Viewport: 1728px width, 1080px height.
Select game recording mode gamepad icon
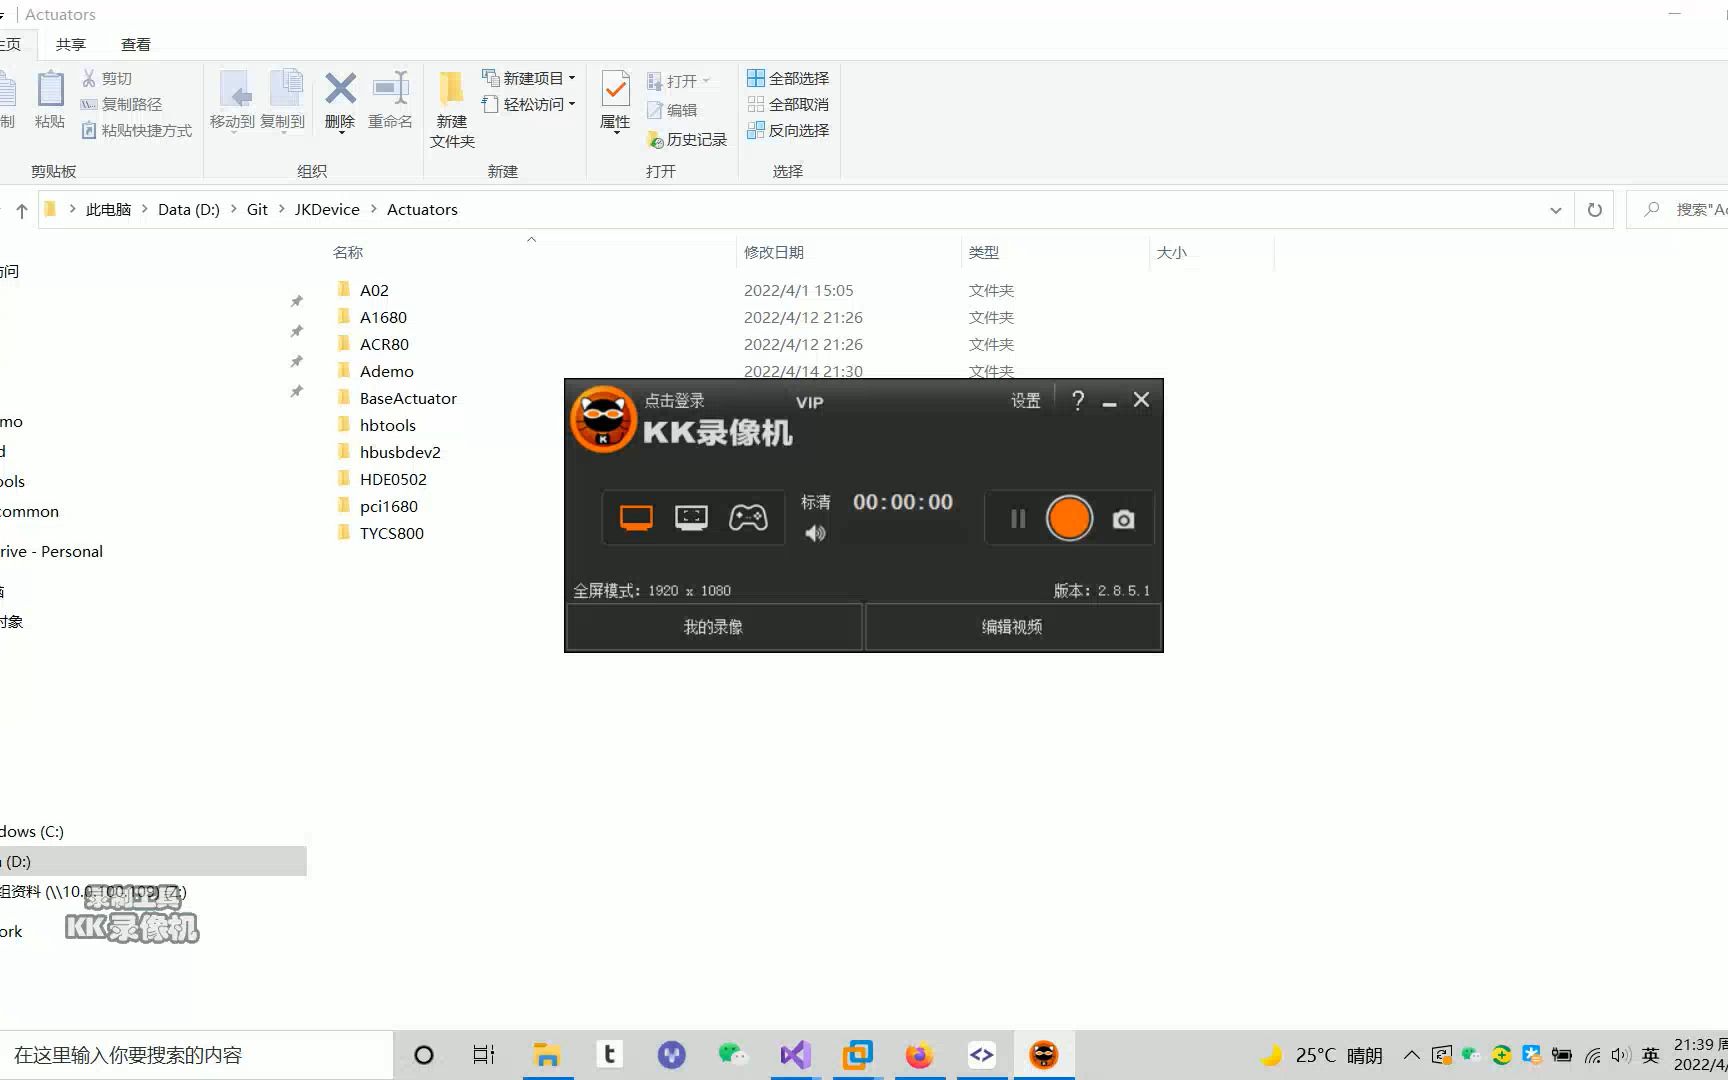[748, 517]
